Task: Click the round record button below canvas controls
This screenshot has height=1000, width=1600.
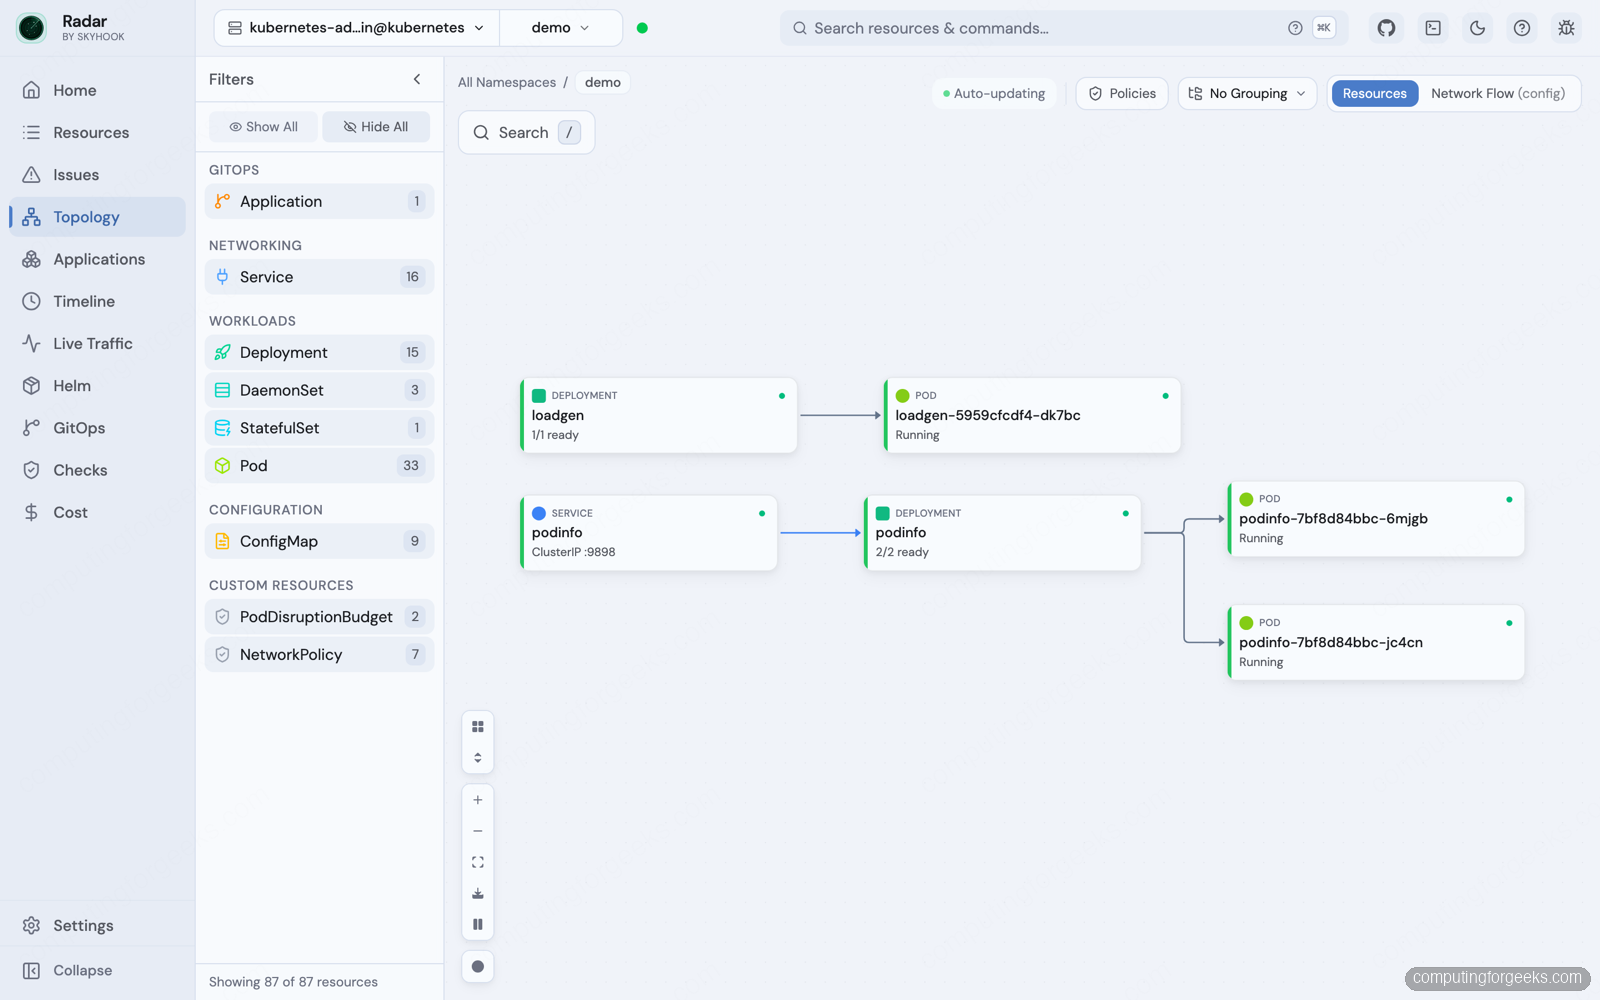Action: pyautogui.click(x=478, y=966)
